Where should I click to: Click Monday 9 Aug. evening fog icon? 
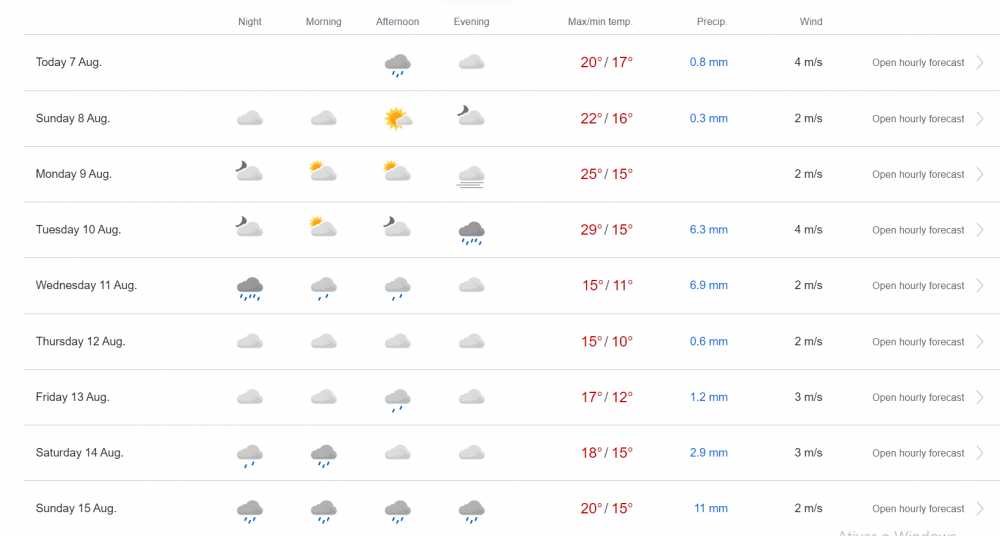tap(471, 176)
